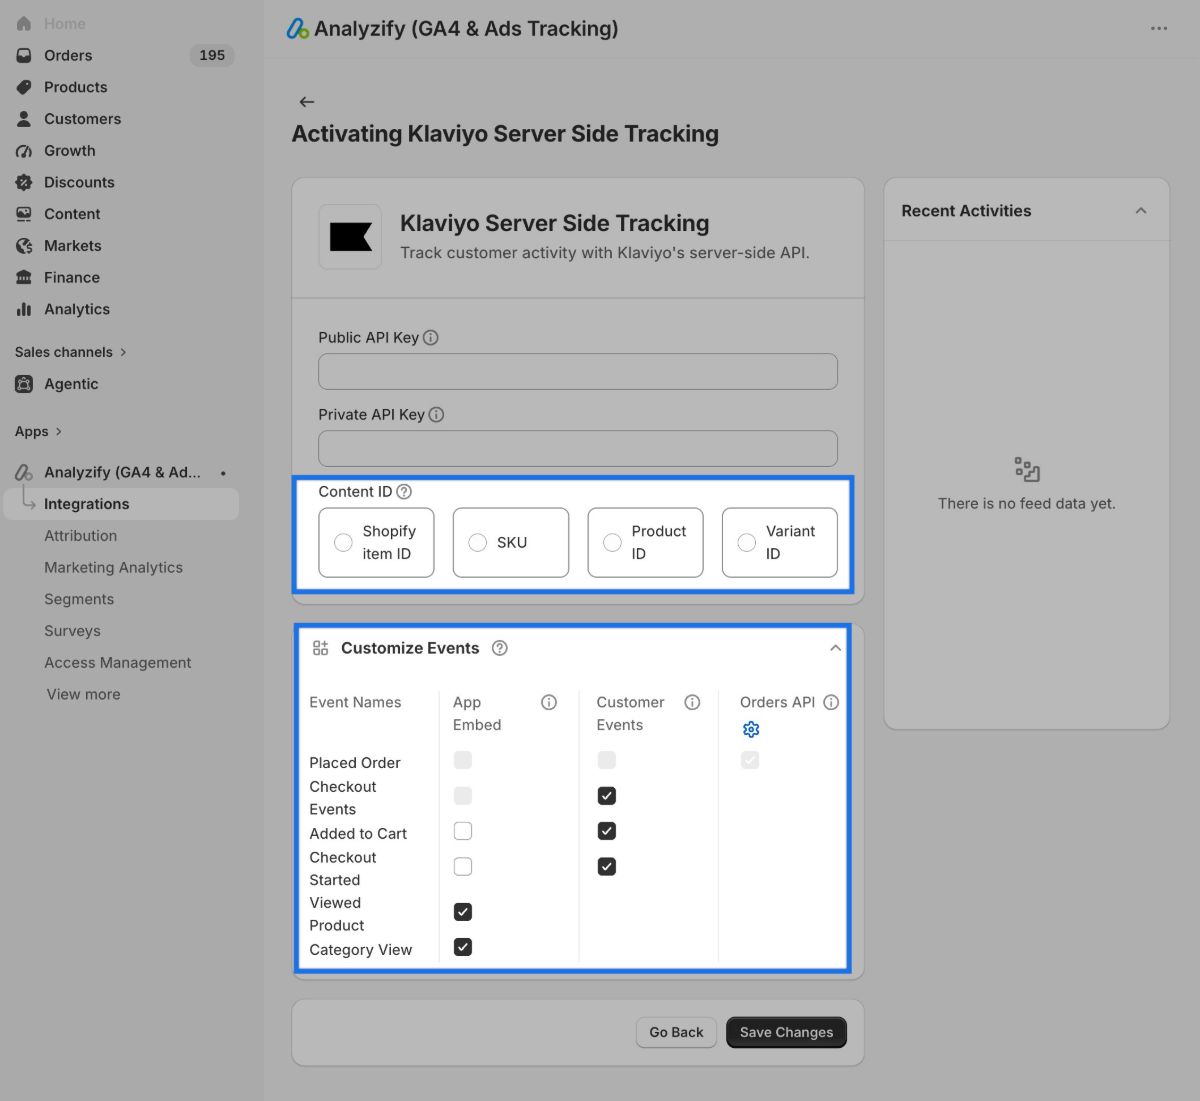Click into the Private API Key field

coord(578,448)
